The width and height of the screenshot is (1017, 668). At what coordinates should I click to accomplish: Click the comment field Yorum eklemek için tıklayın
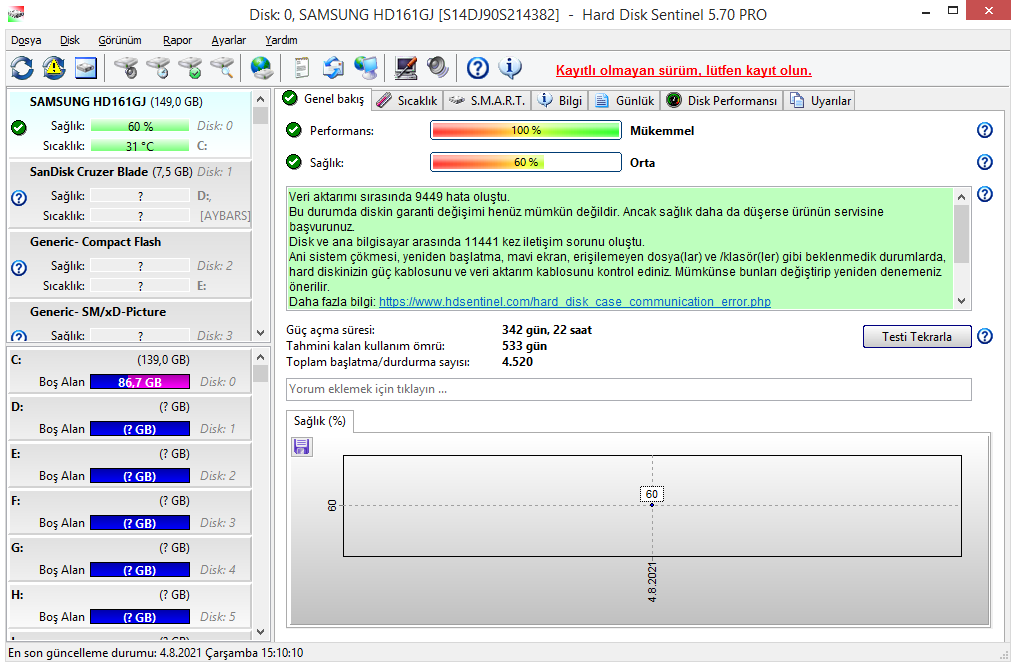pos(628,389)
